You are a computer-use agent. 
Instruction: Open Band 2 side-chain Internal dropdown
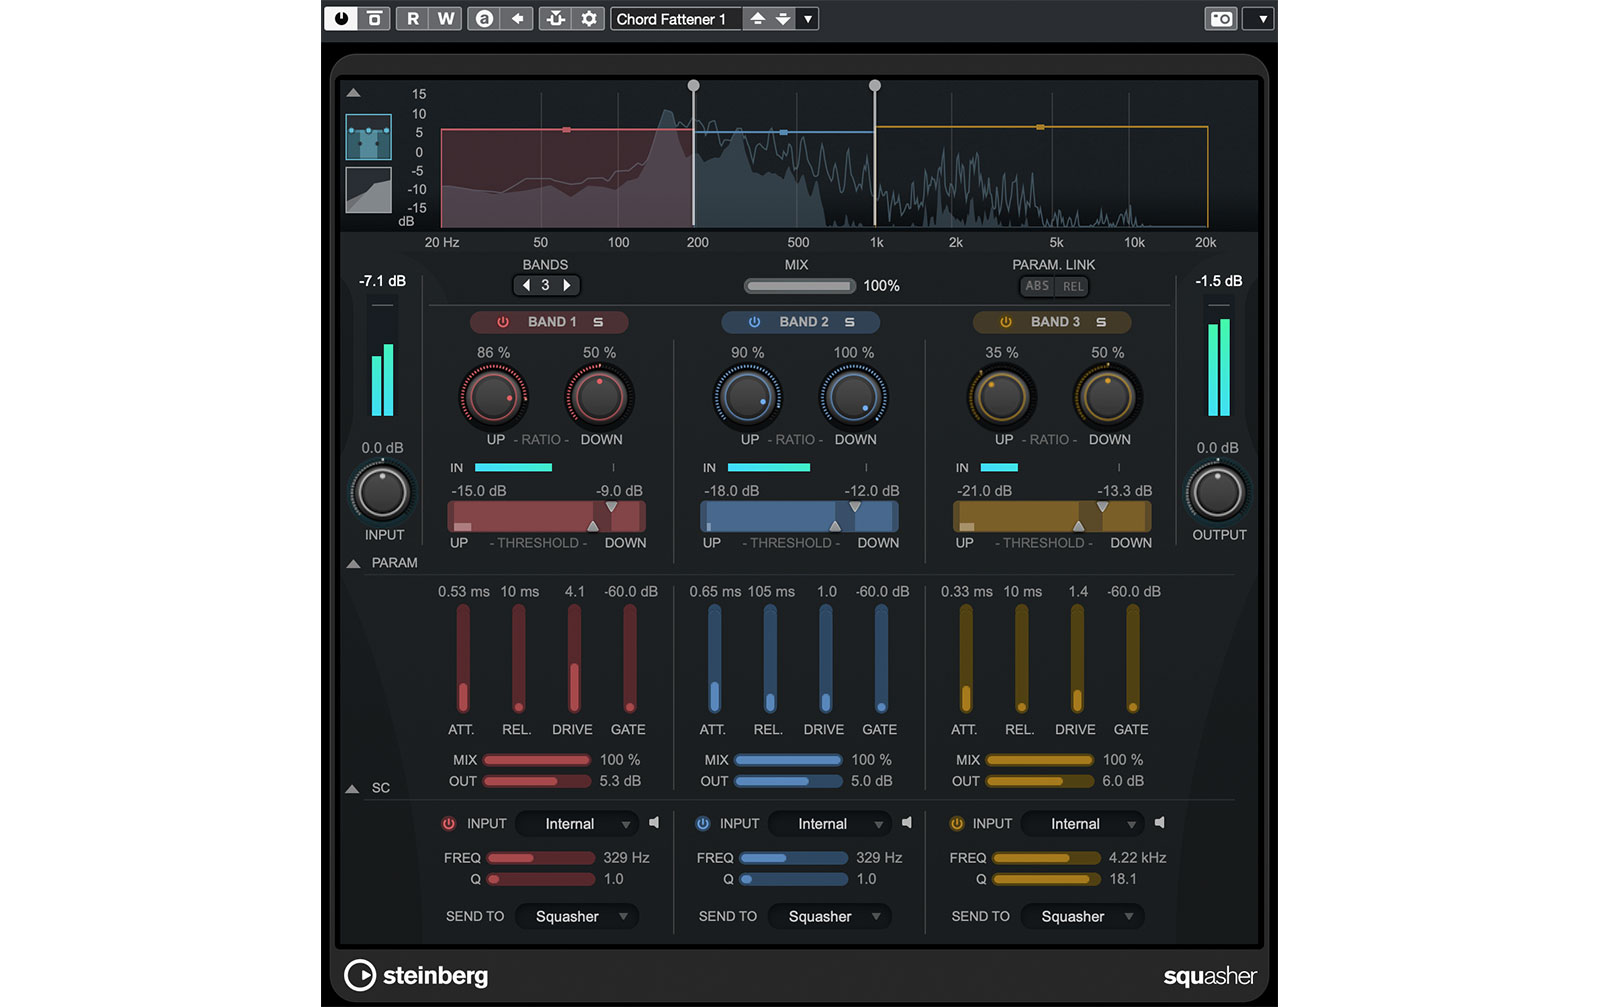[x=830, y=824]
